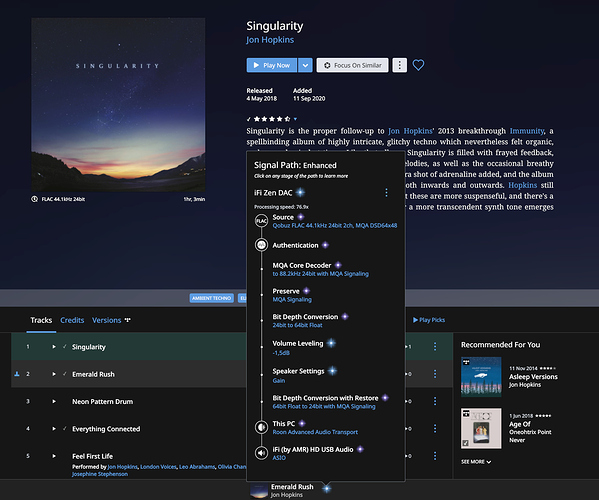Open the album rating dropdown arrow
Screen dimensions: 599x500
point(295,119)
